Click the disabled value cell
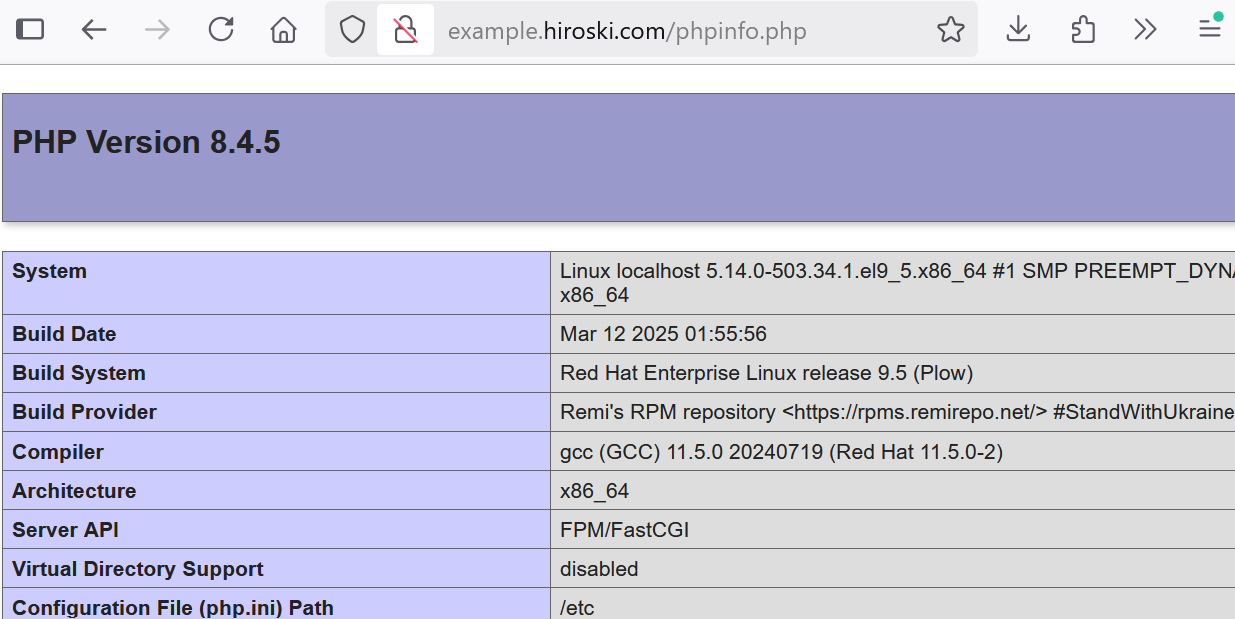The height and width of the screenshot is (619, 1235). pyautogui.click(x=599, y=569)
